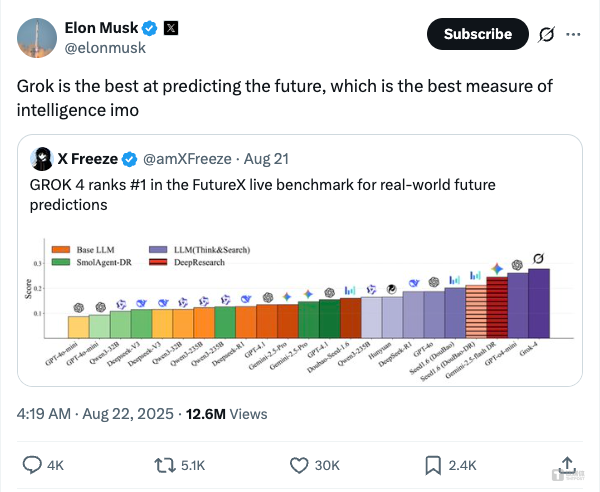Click the reply comment icon
This screenshot has height=492, width=600.
coord(33,464)
